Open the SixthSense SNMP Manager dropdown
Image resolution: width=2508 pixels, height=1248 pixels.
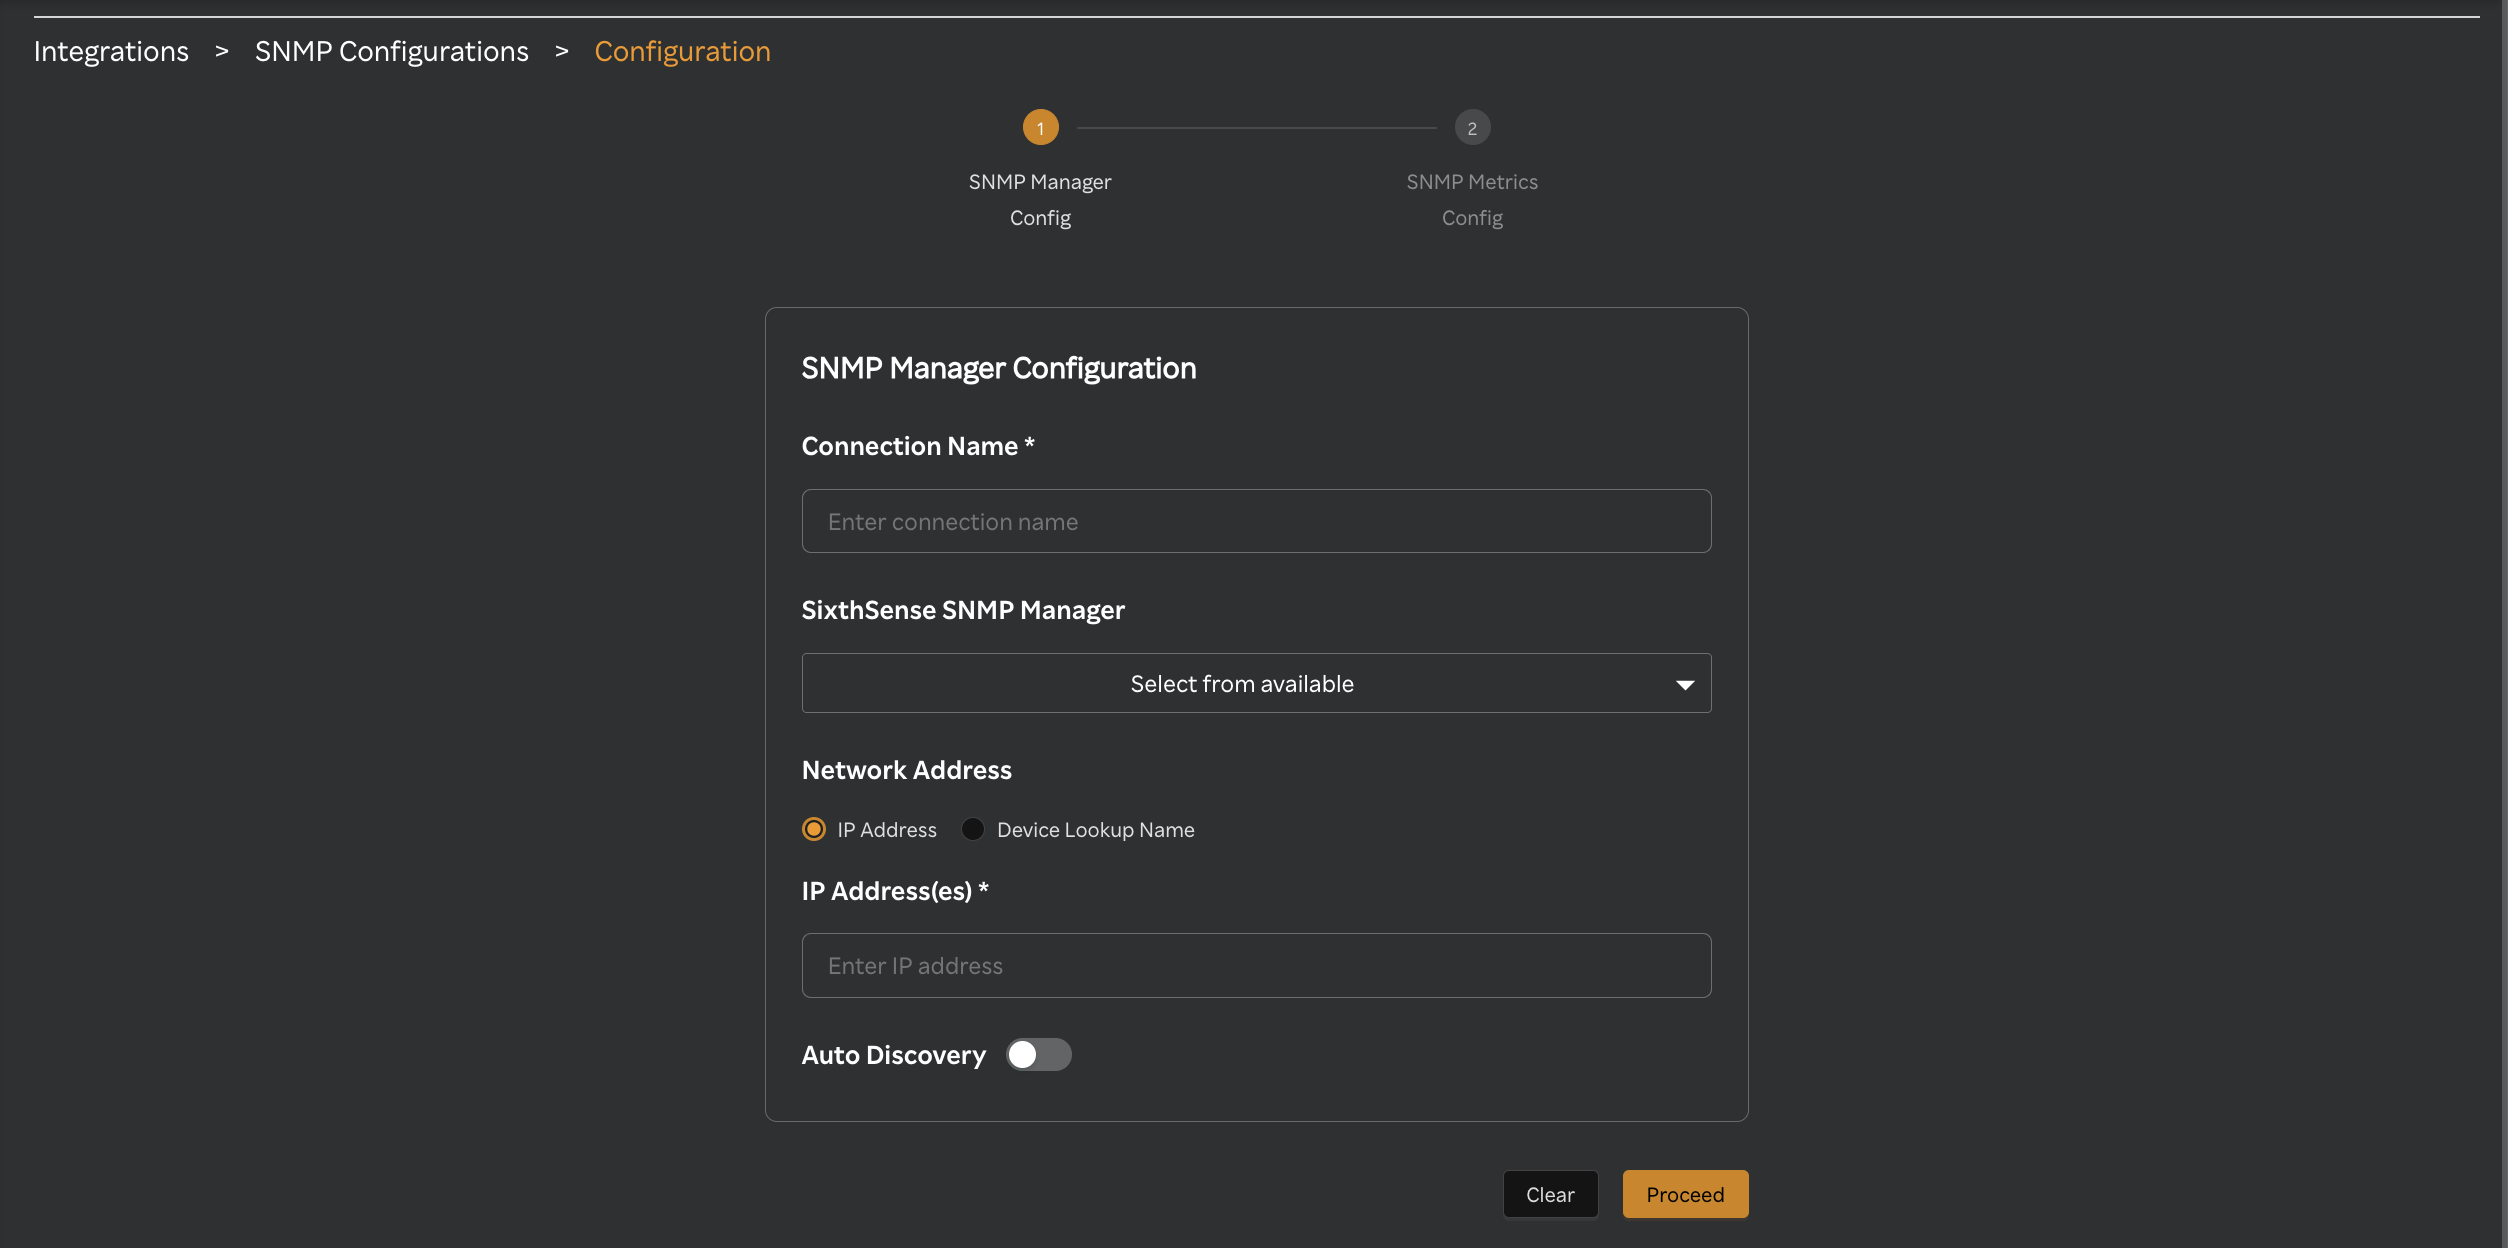[x=1256, y=683]
